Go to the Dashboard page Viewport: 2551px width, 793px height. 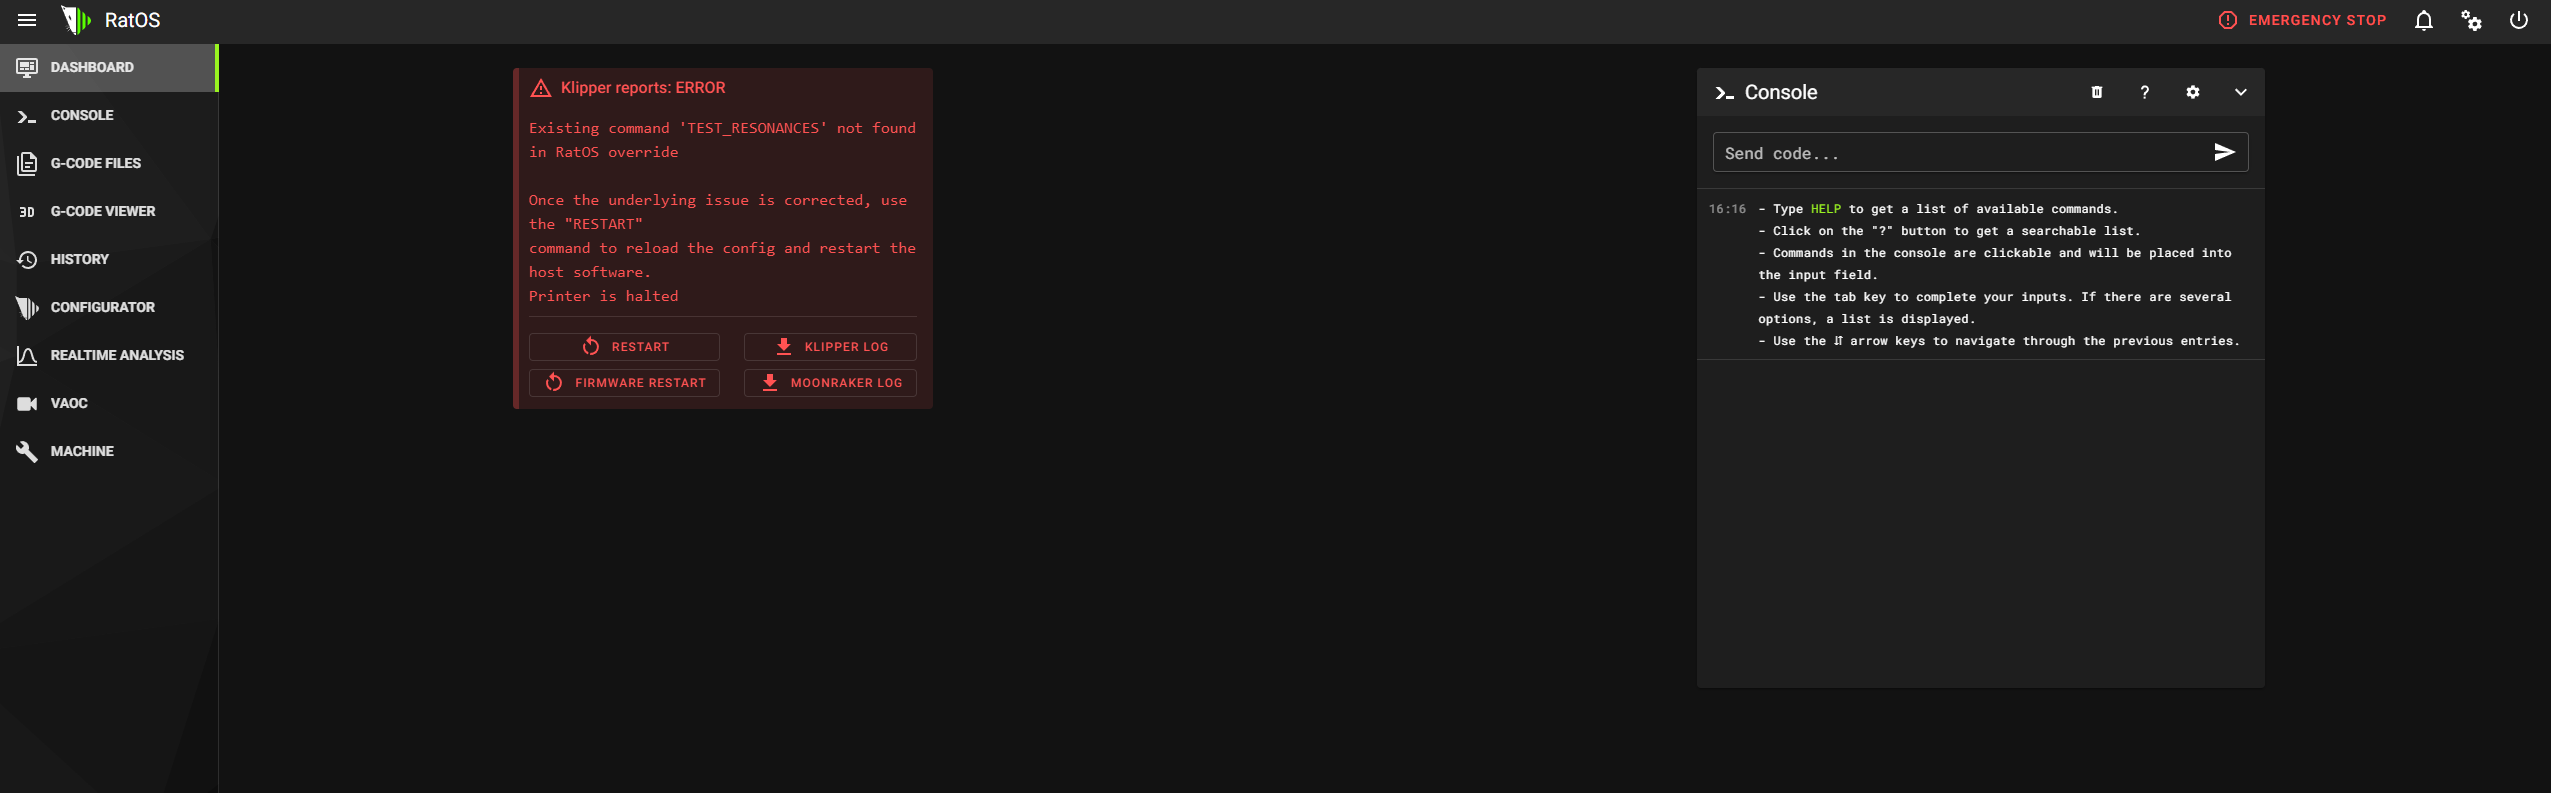[109, 68]
